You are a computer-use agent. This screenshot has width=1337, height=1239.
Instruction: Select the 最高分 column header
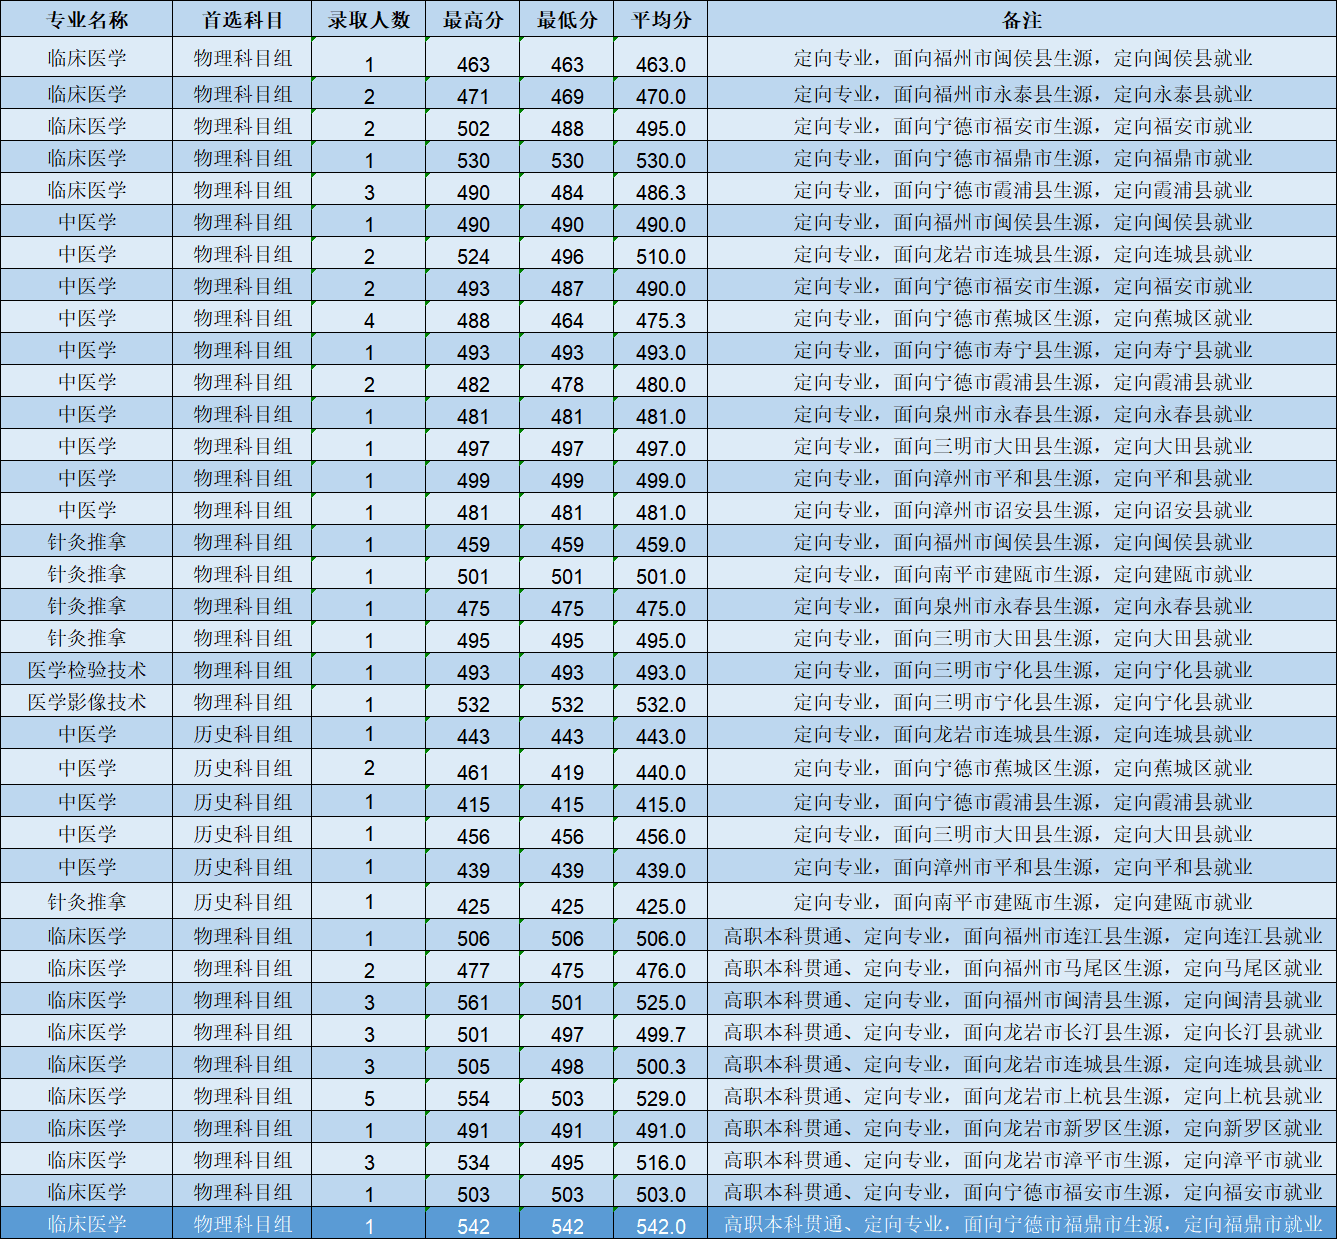[x=473, y=20]
